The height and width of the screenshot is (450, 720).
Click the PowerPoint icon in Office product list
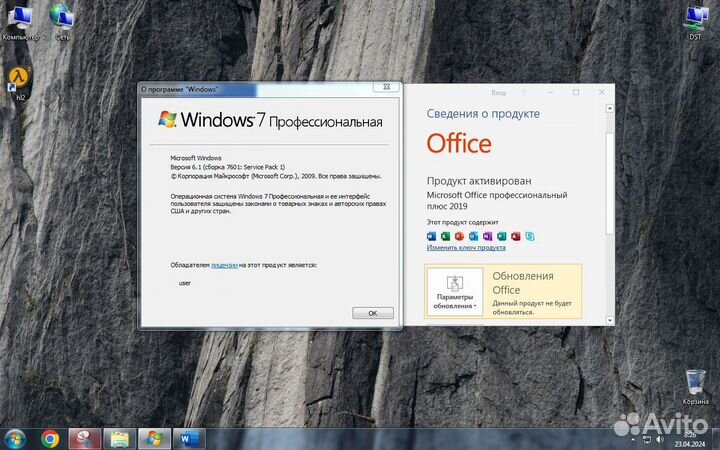[459, 236]
